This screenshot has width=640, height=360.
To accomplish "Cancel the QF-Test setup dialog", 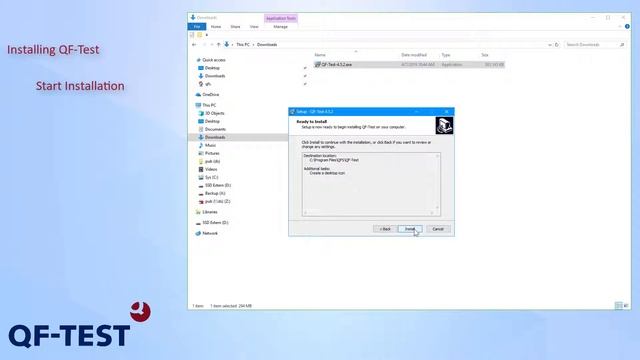I will coord(438,229).
